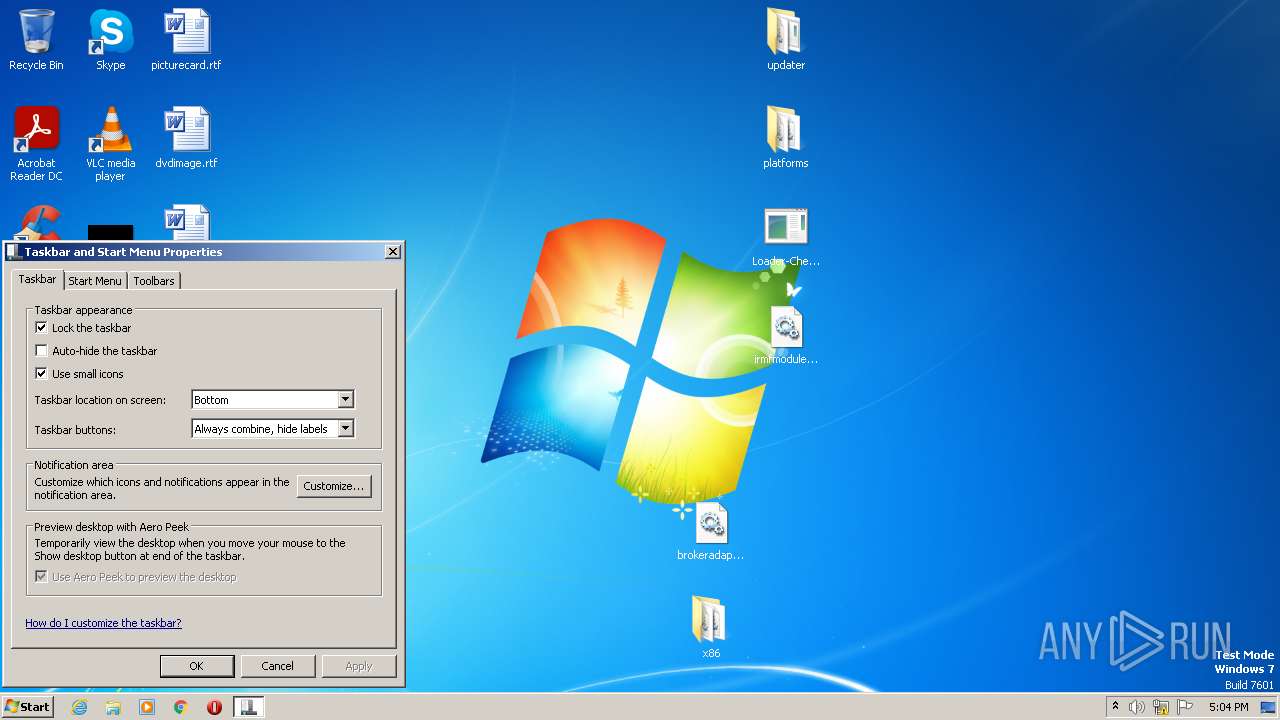Open Opera browser from the taskbar
1280x720 pixels.
(214, 707)
